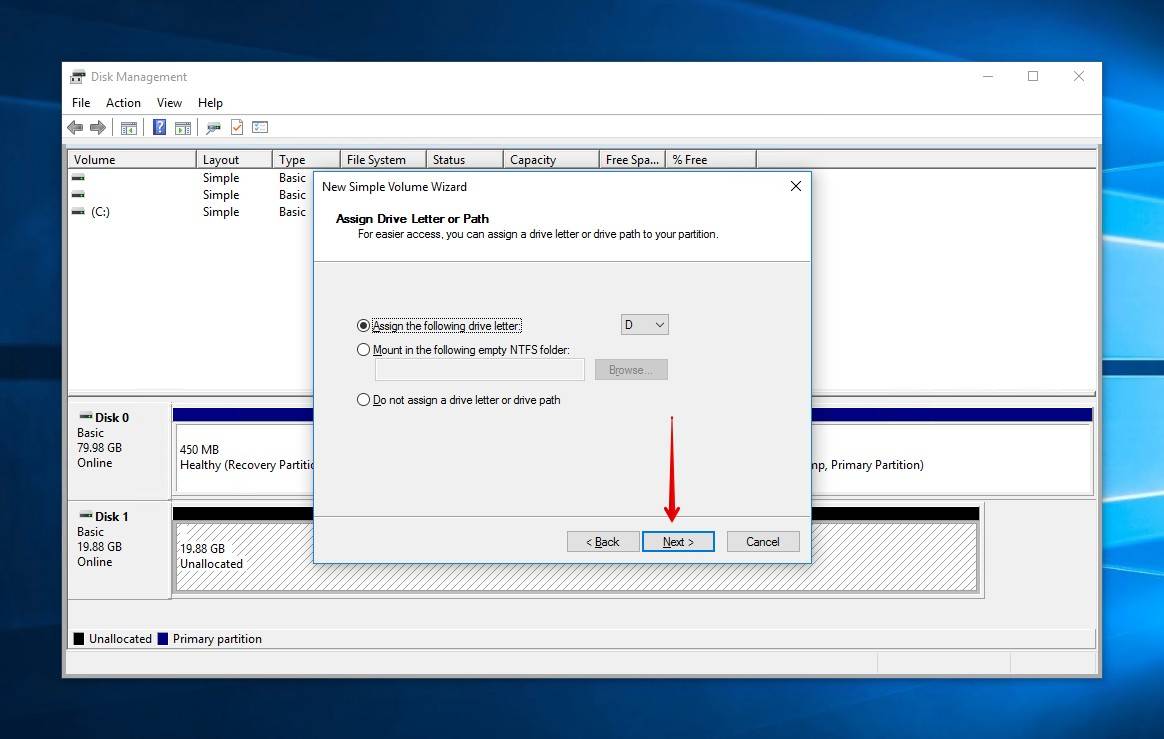Click the disk rescan icon in the toolbar
This screenshot has height=739, width=1164.
pos(212,127)
